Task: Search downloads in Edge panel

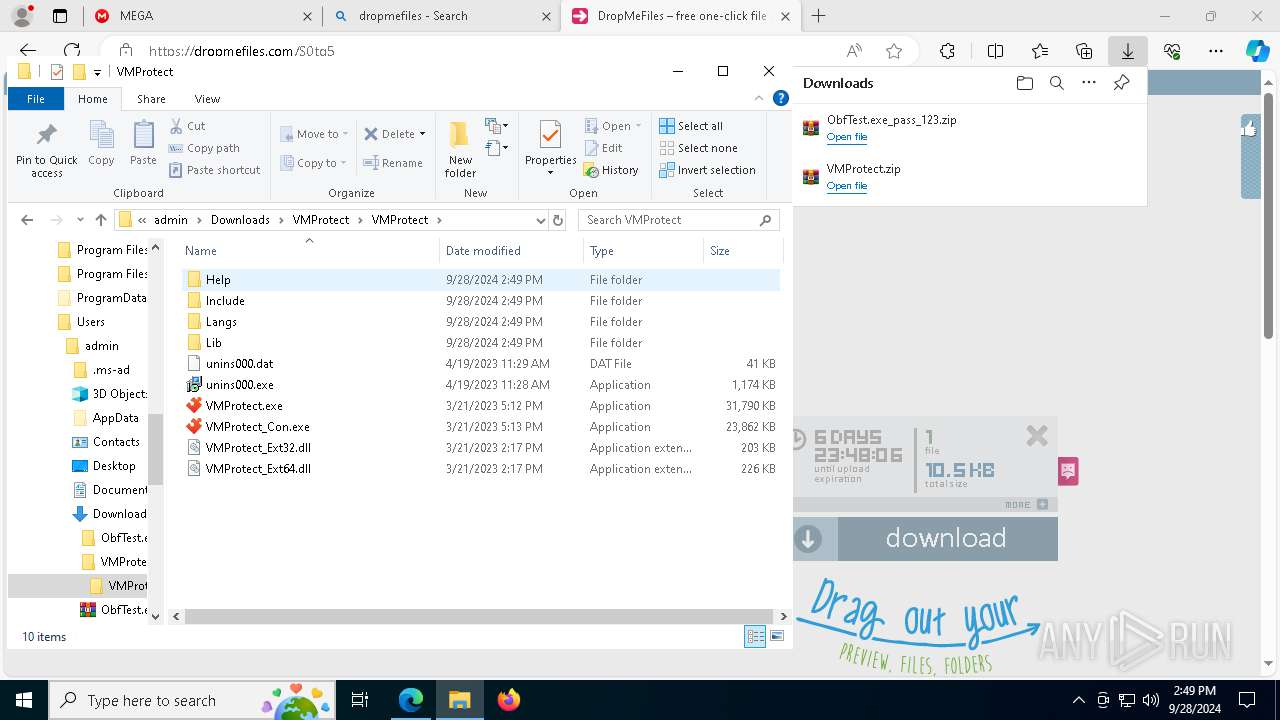Action: (1056, 83)
